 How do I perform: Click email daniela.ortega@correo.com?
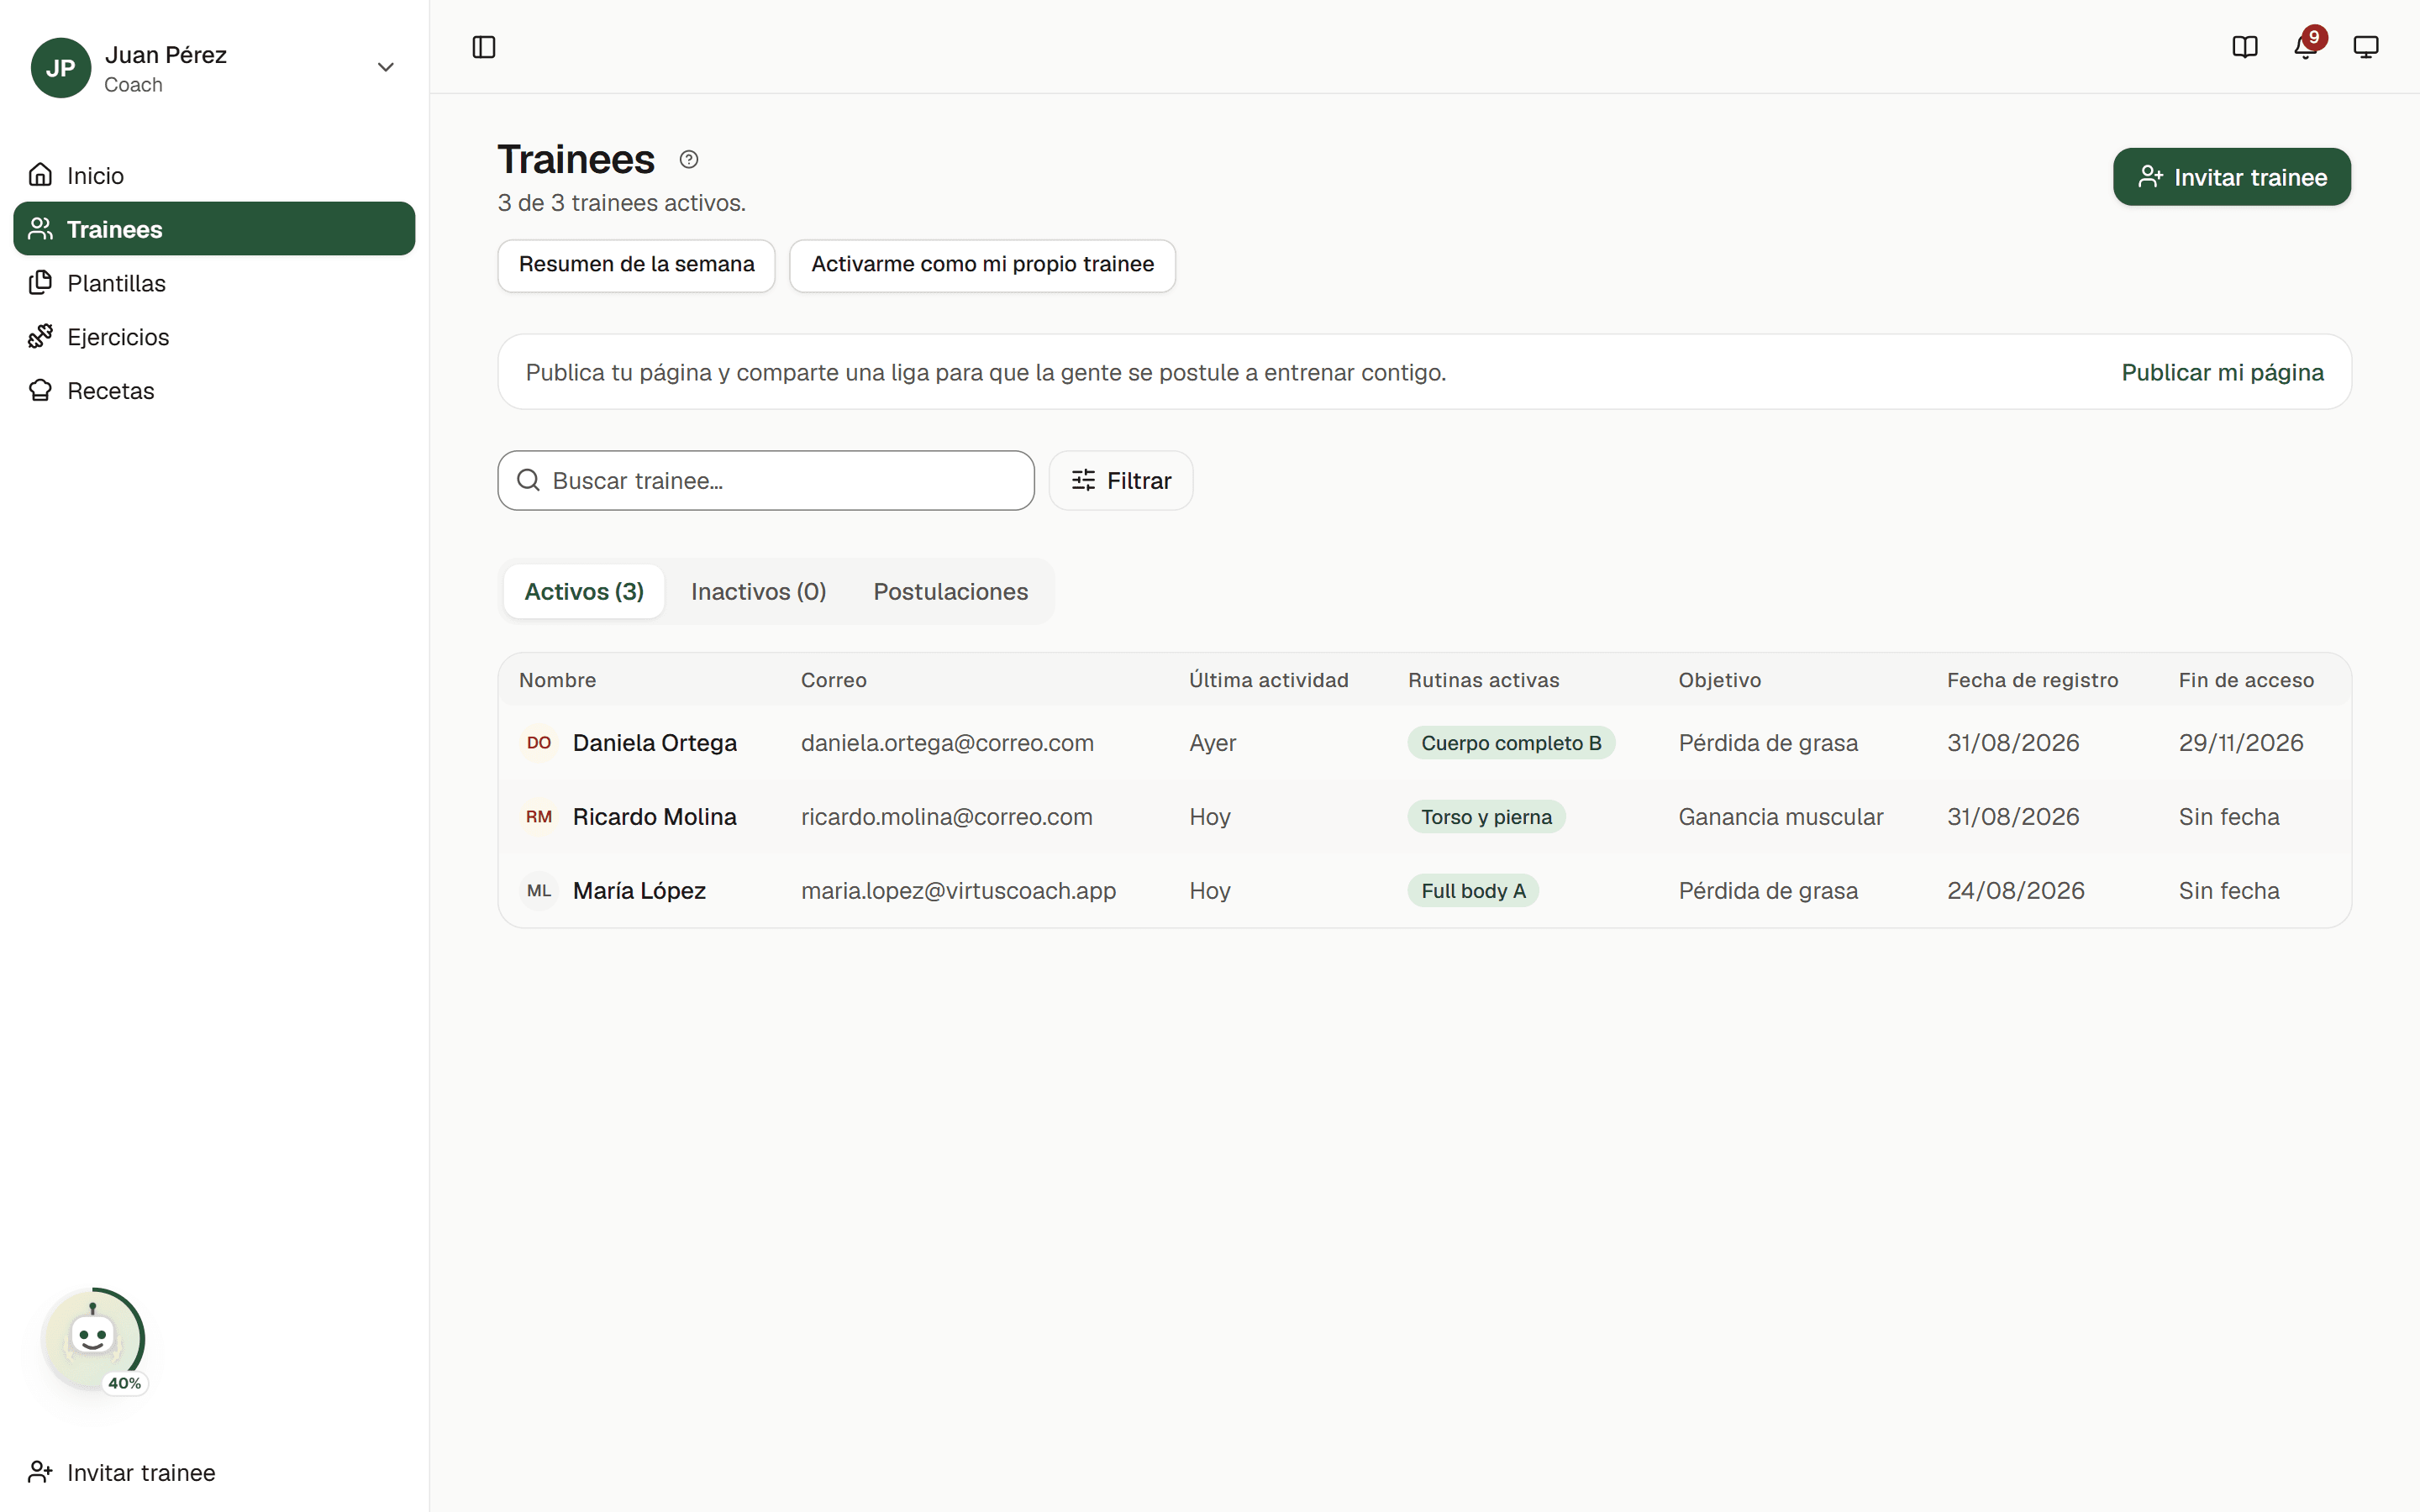point(947,743)
